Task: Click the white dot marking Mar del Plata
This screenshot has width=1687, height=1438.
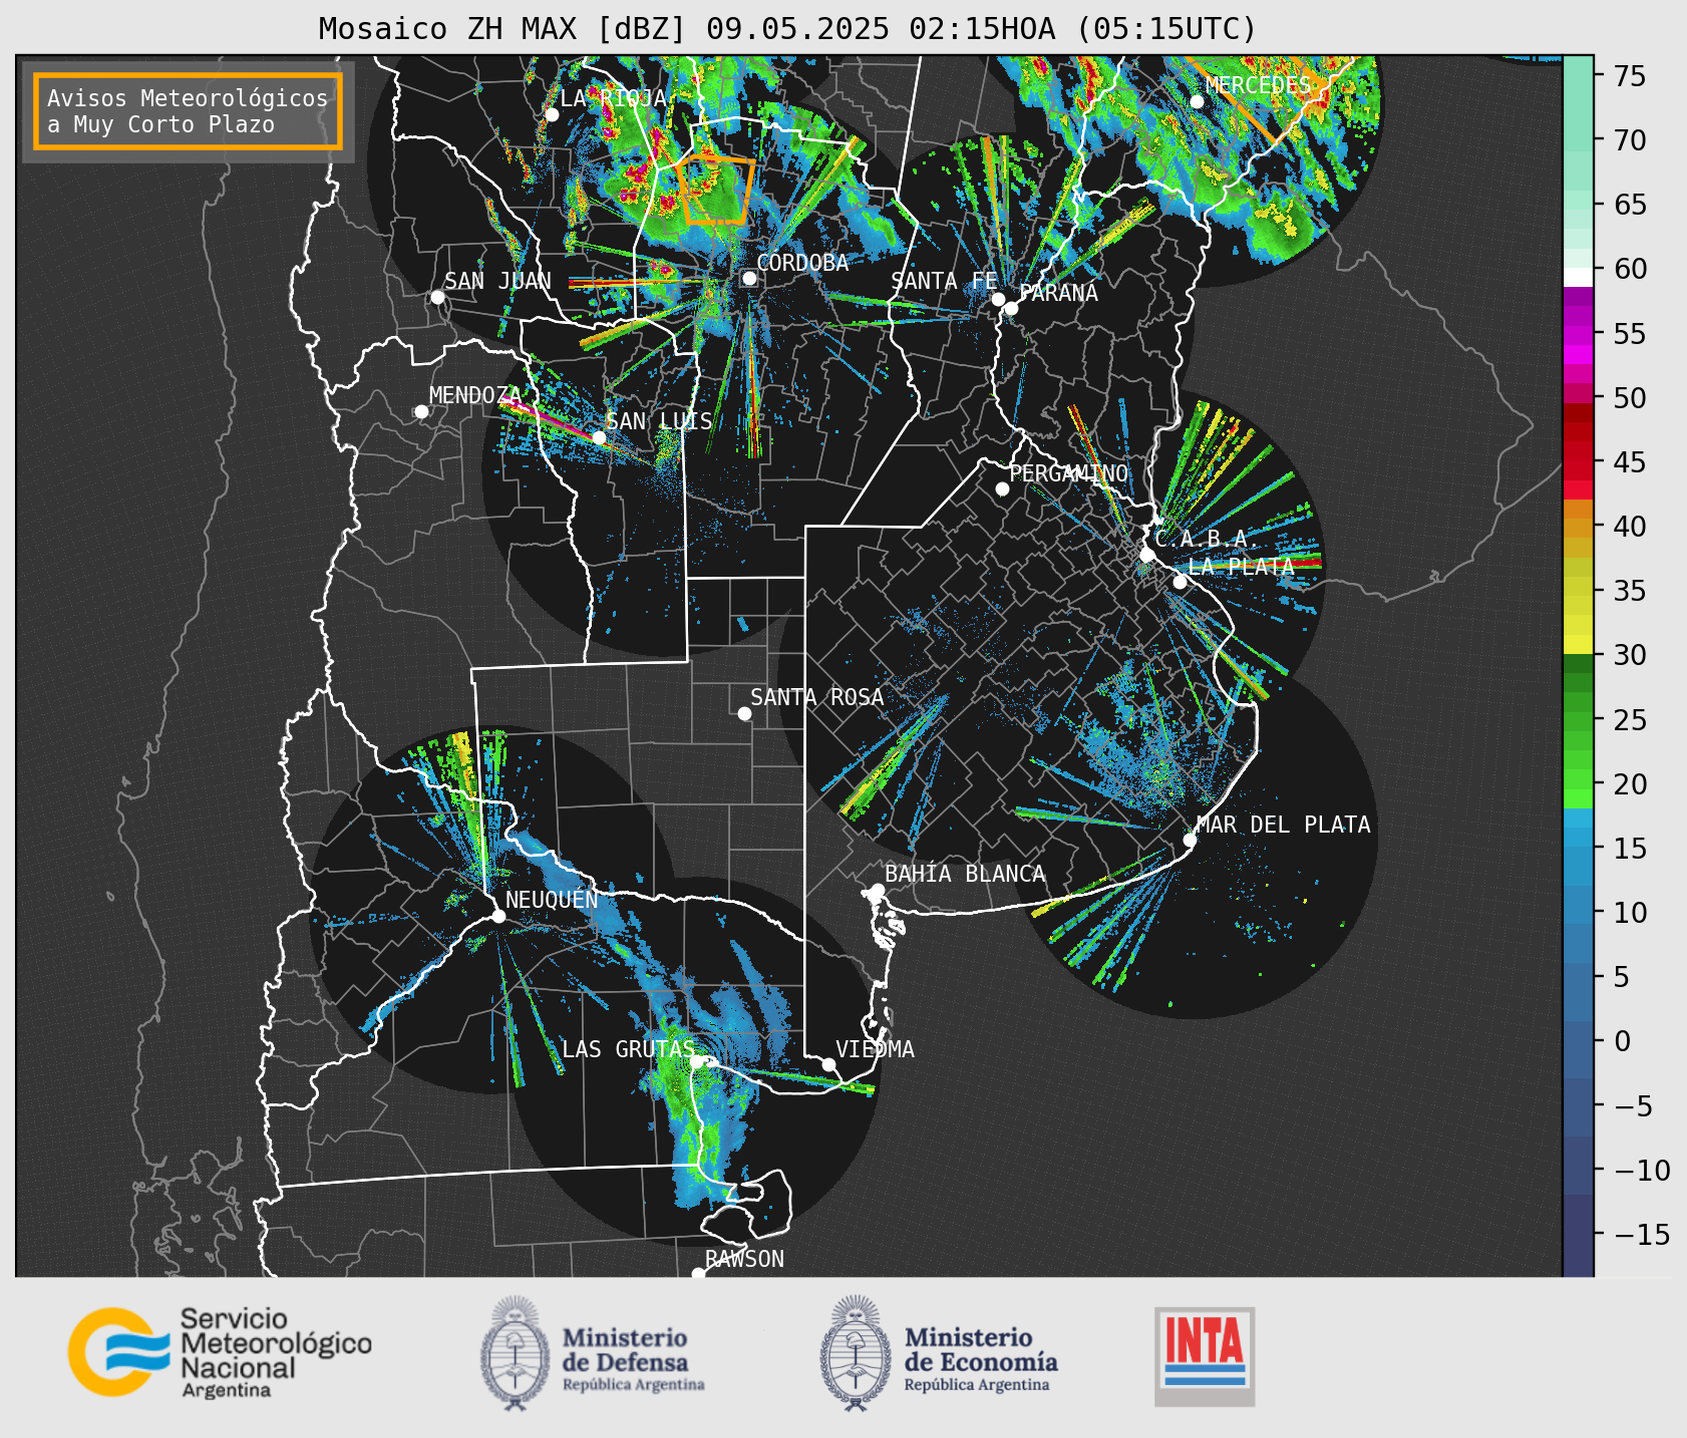Action: [x=1190, y=840]
